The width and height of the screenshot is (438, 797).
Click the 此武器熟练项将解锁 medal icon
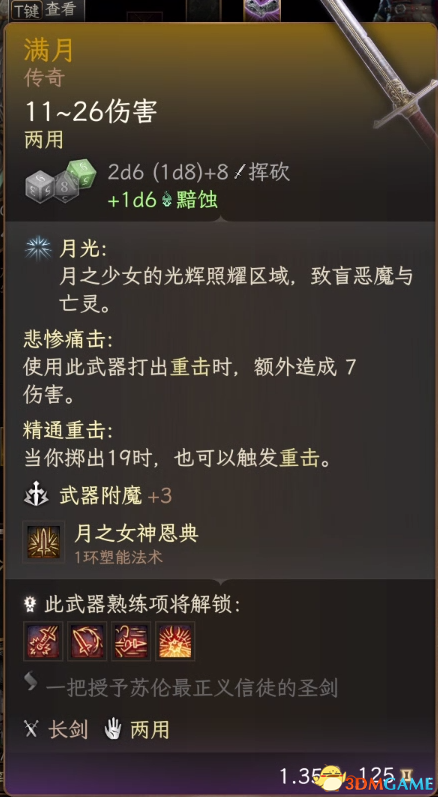point(30,604)
